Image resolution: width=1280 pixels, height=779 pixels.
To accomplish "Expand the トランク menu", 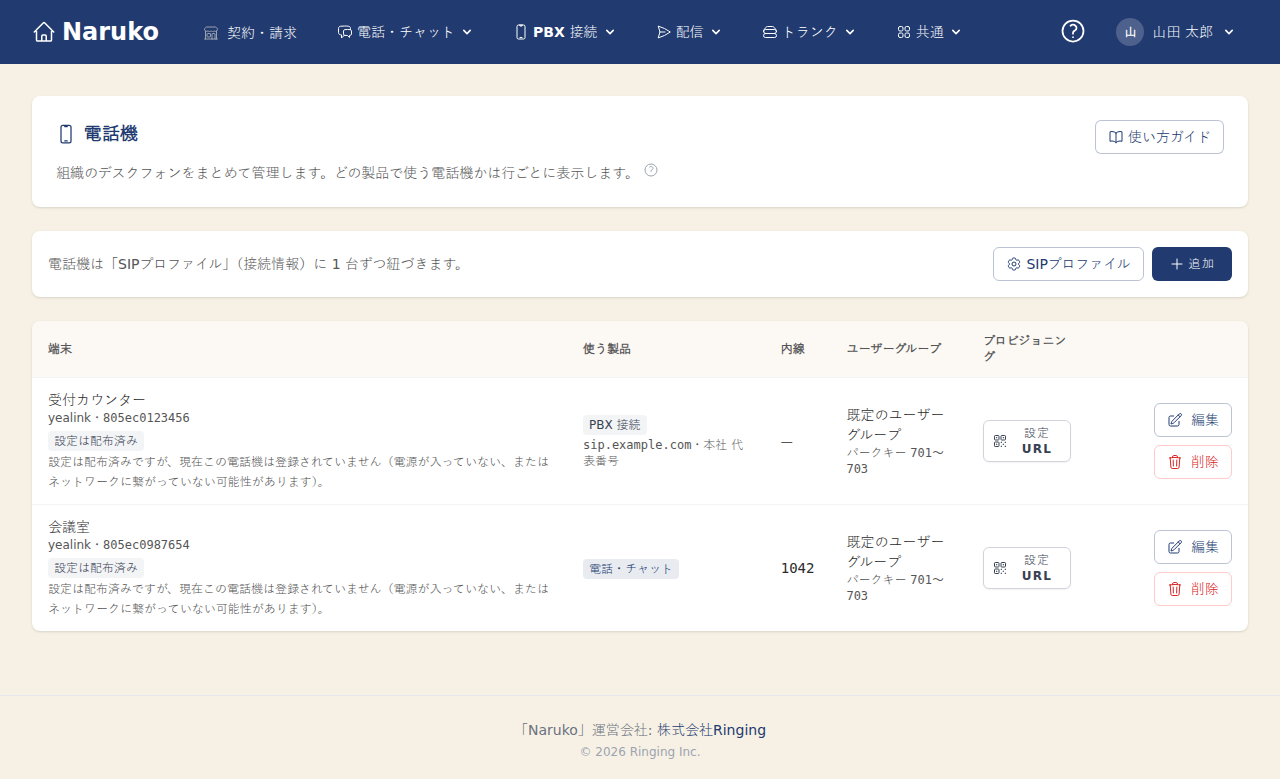I will [x=809, y=32].
